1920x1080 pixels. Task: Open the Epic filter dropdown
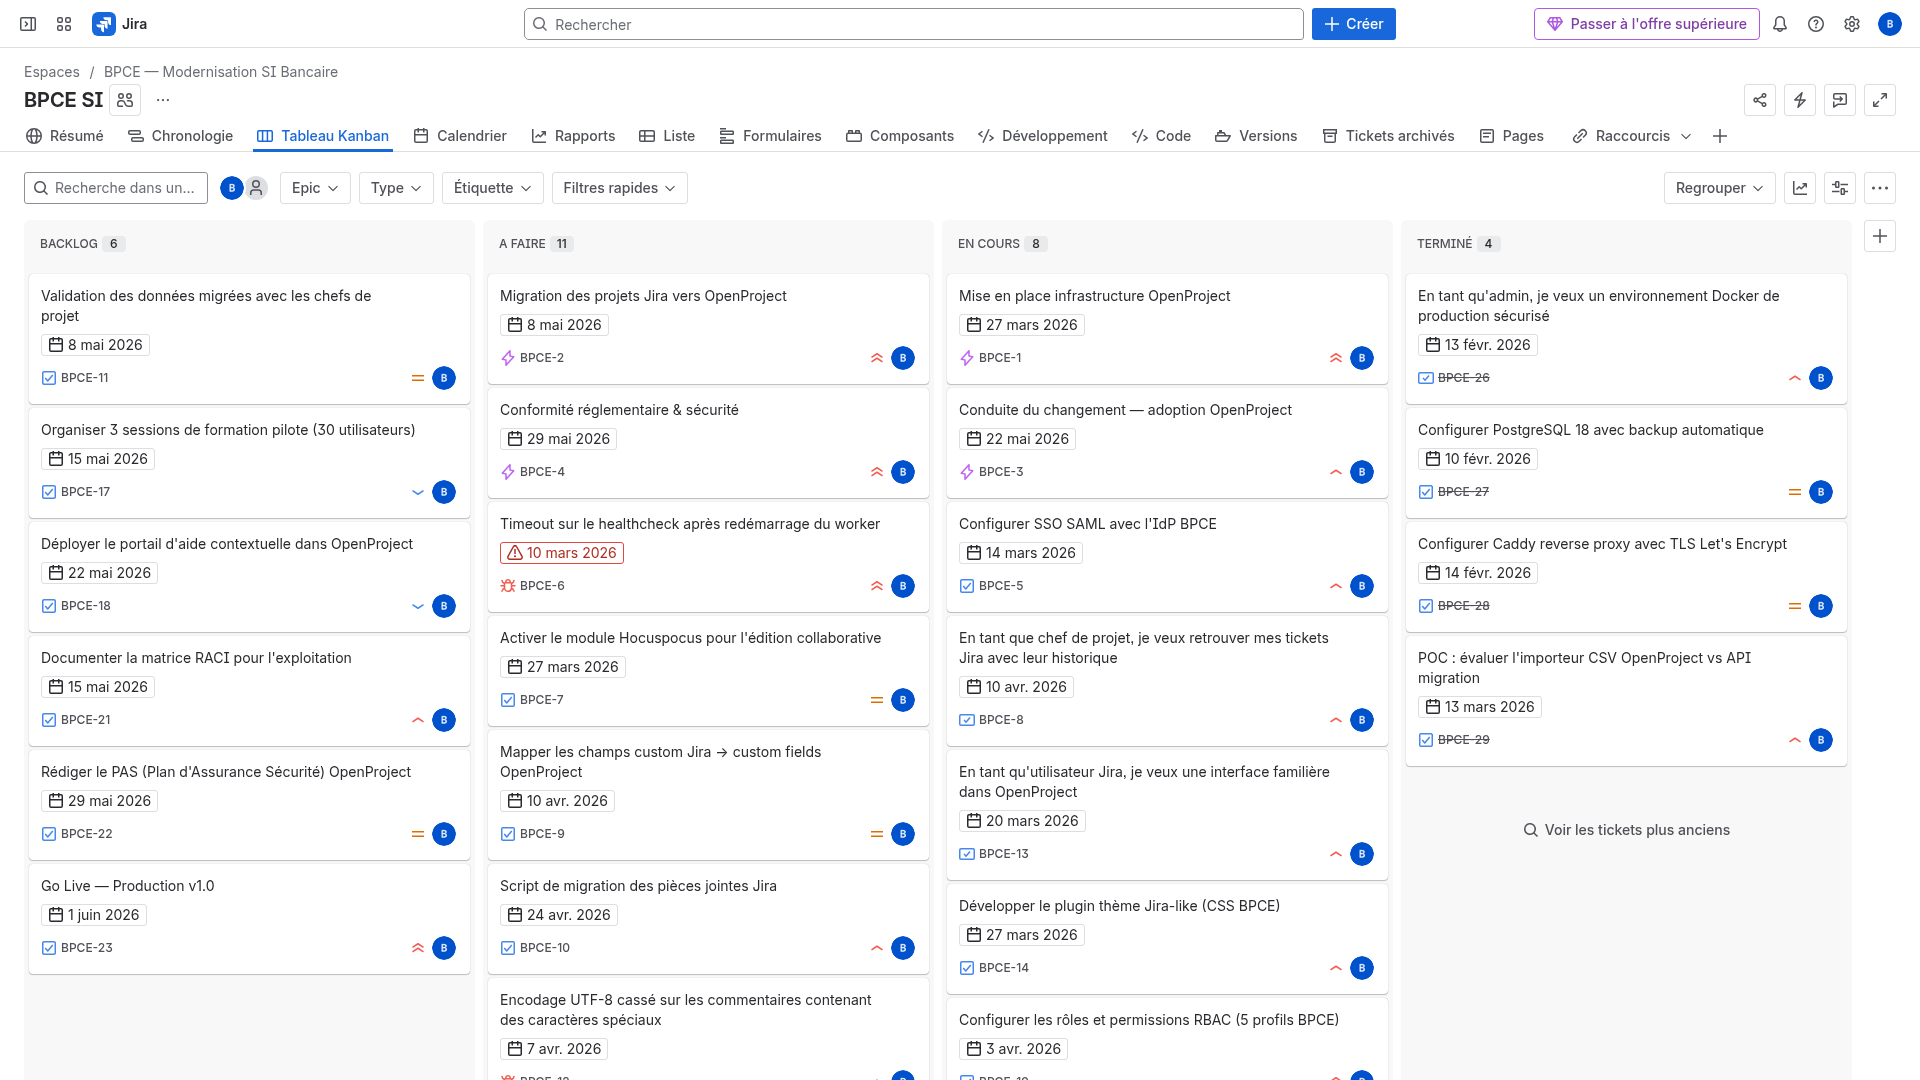pos(315,188)
